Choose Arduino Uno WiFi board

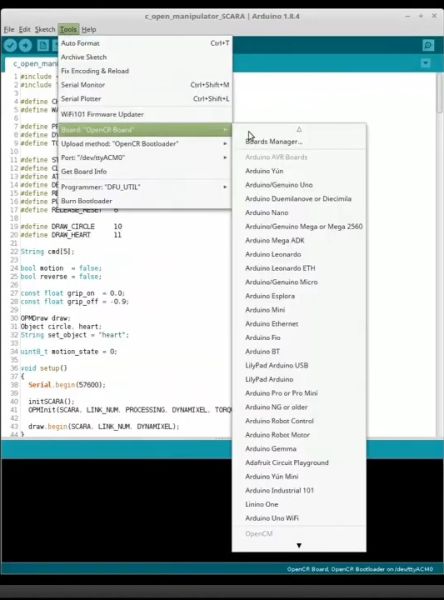[x=299, y=518]
